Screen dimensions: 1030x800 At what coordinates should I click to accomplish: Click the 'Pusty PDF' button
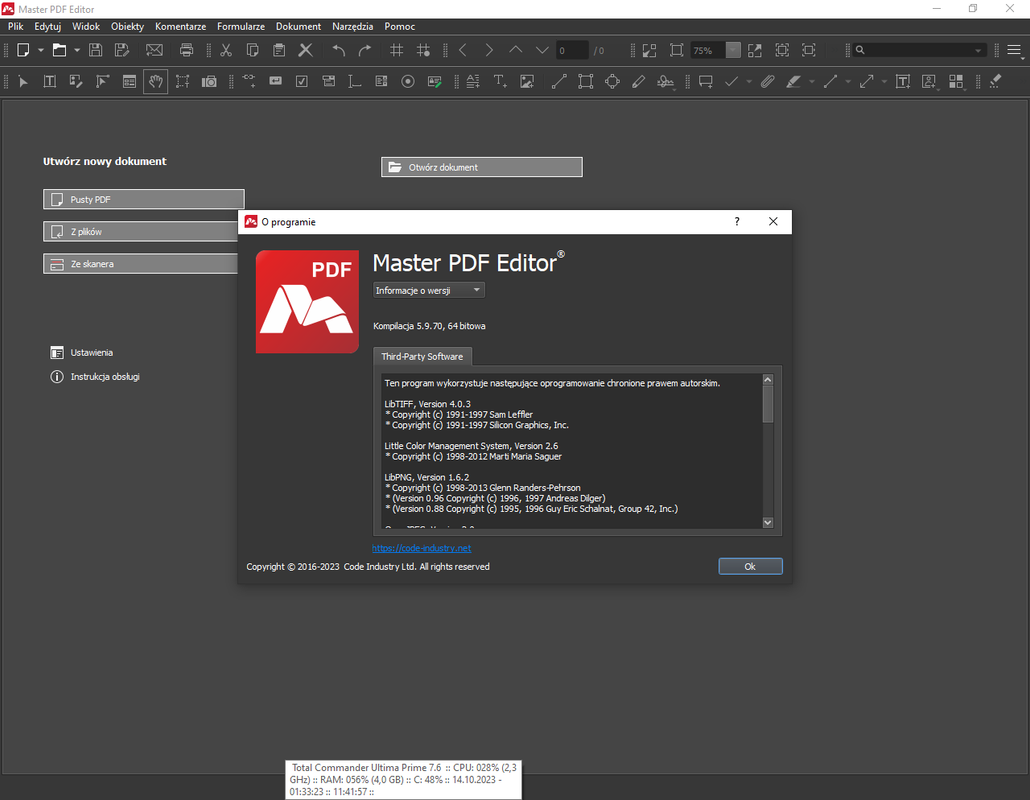pyautogui.click(x=144, y=199)
